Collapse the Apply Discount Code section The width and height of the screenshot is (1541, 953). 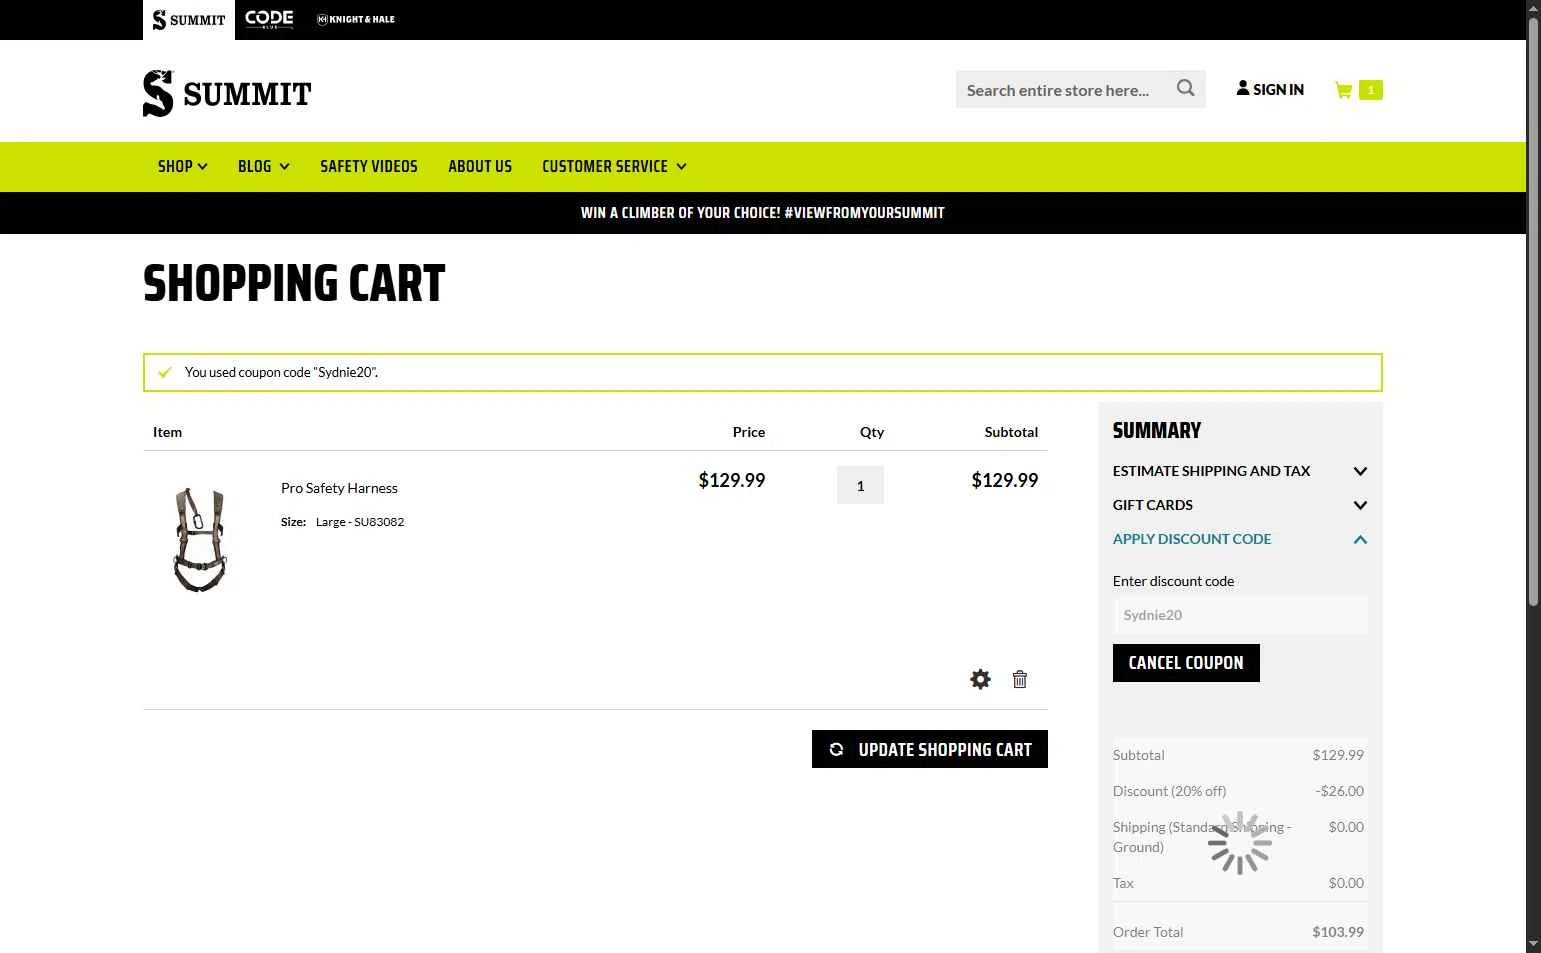pyautogui.click(x=1240, y=539)
